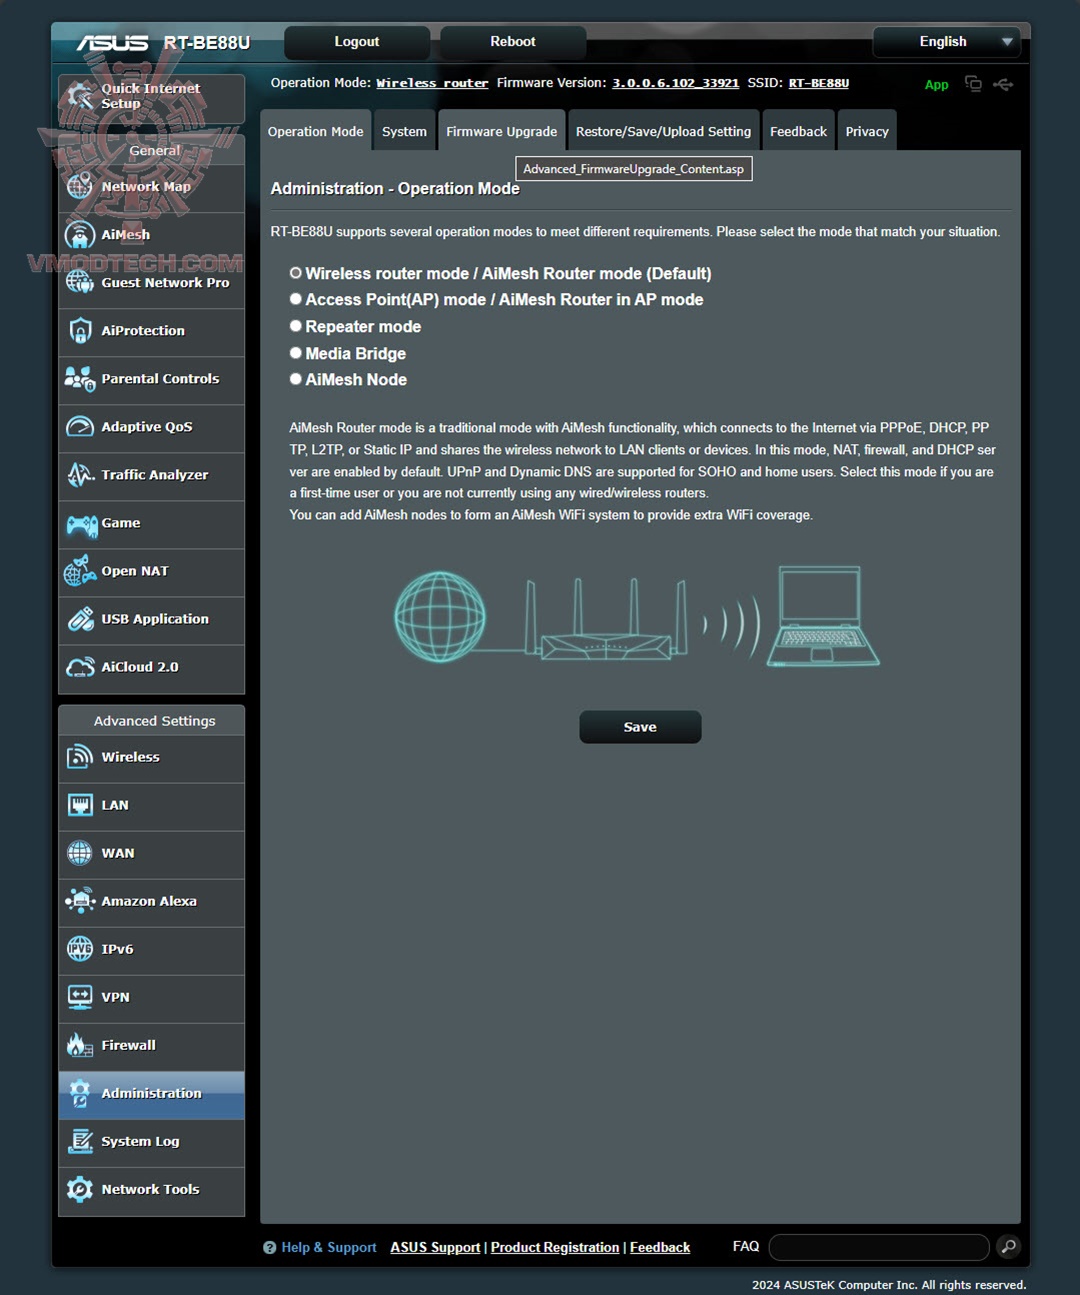Viewport: 1080px width, 1295px height.
Task: Click the VPN icon
Action: tap(80, 997)
